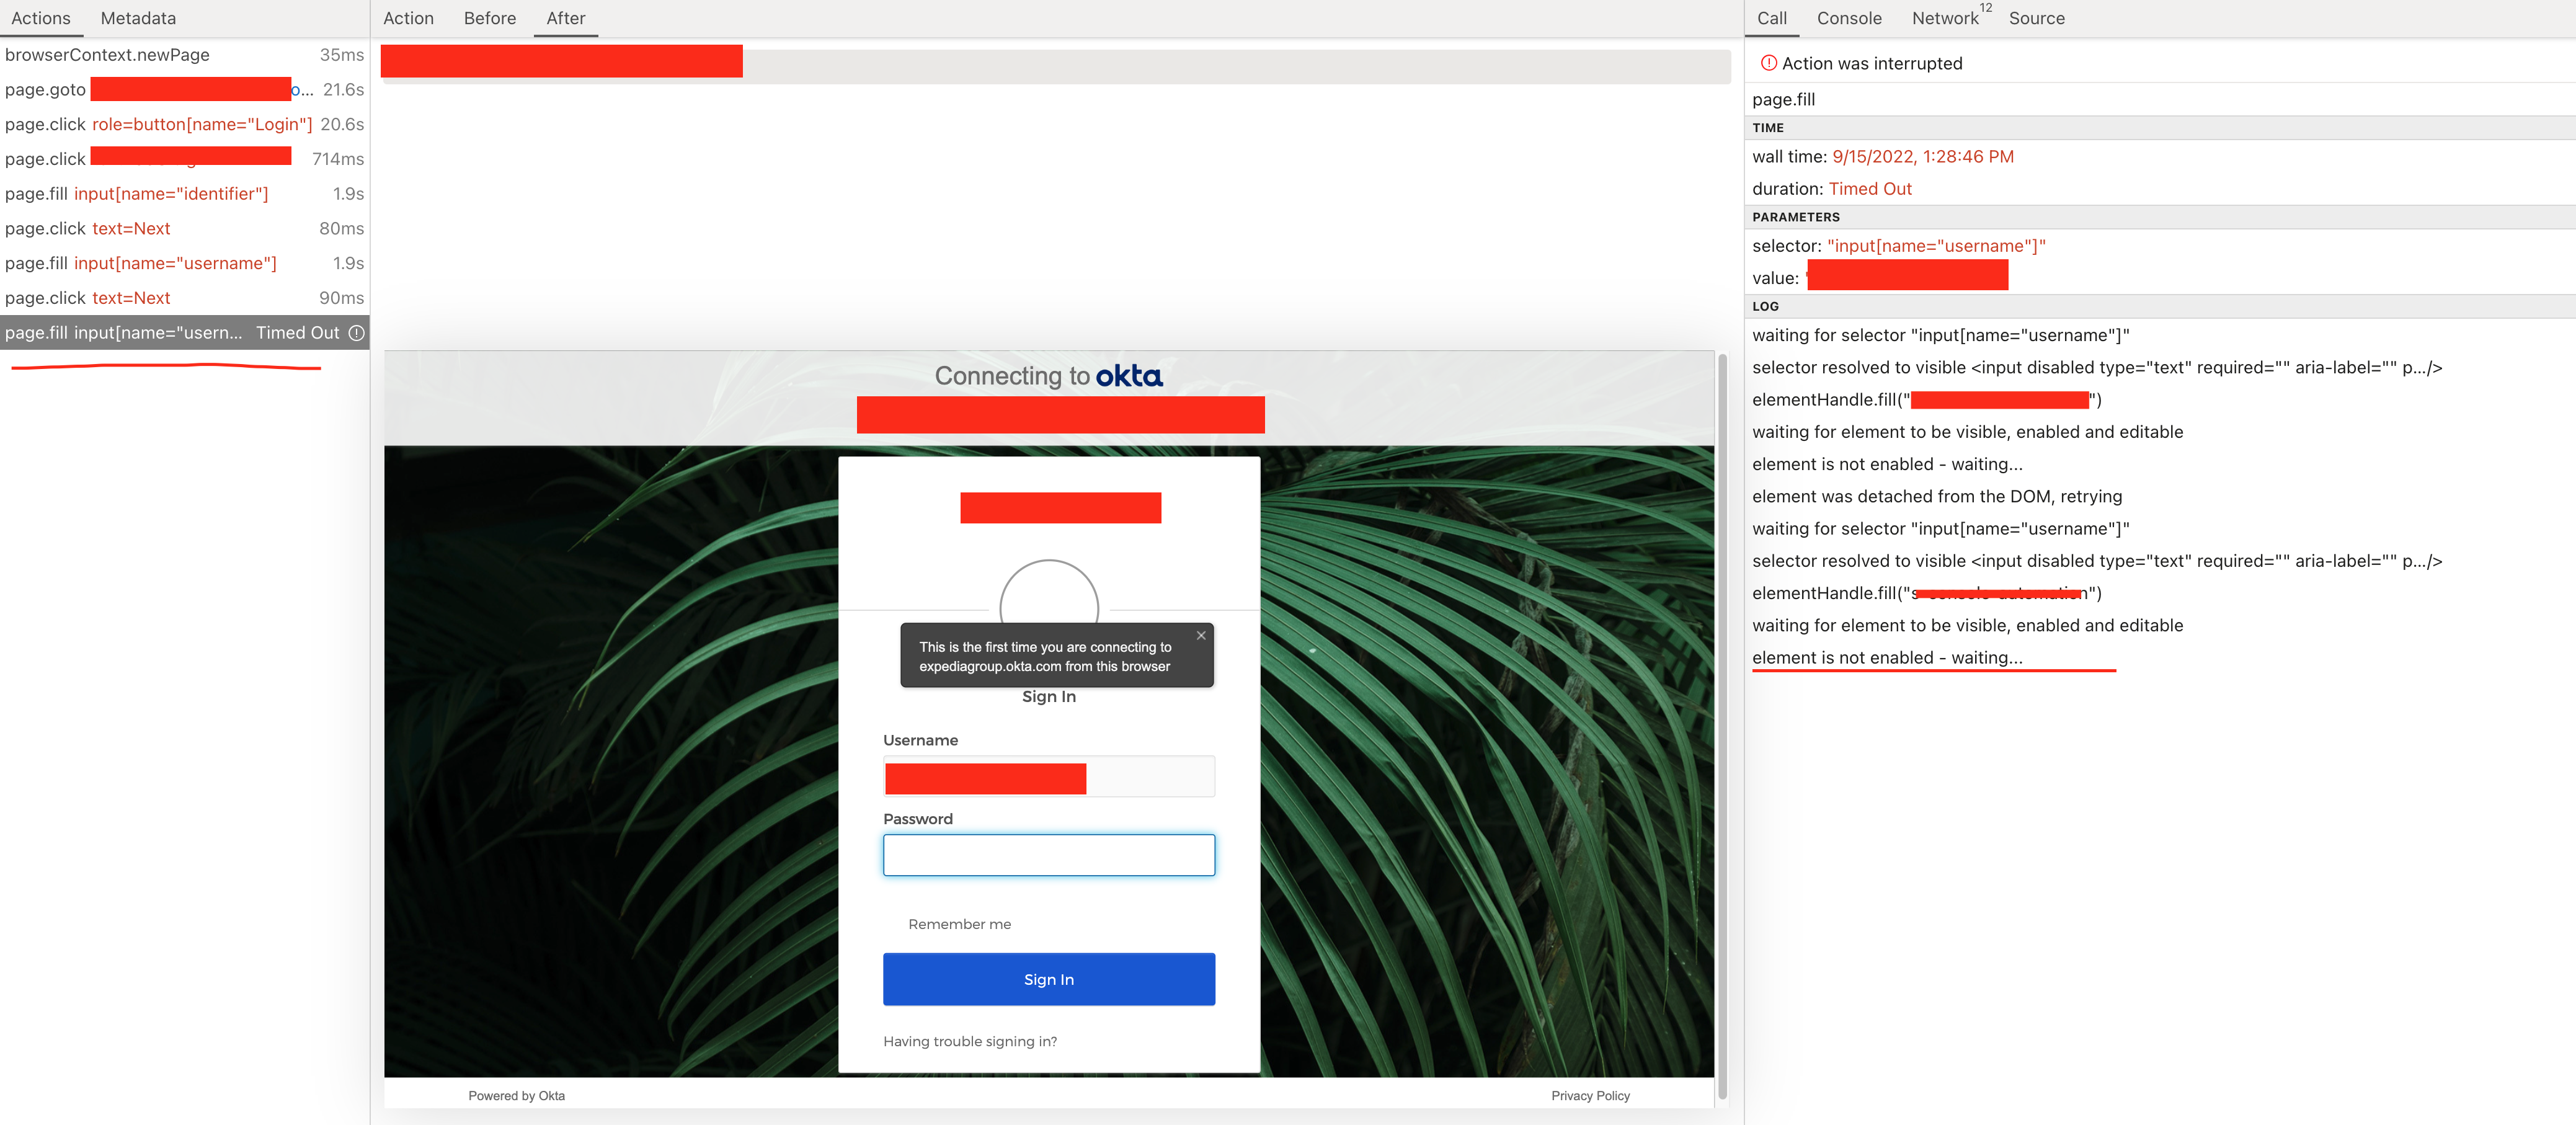
Task: Open the Network tab showing 12 requests
Action: [1944, 18]
